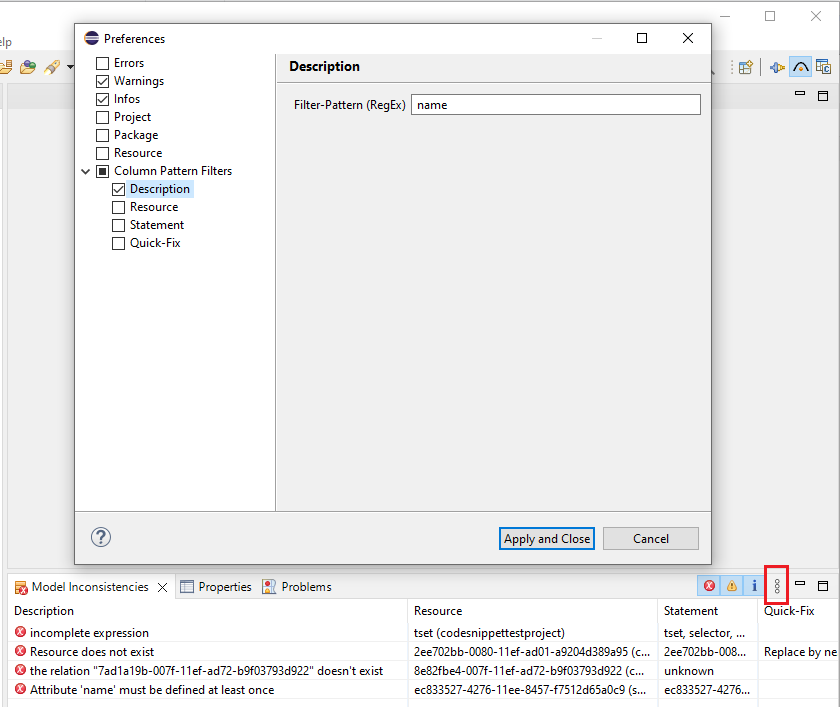840x707 pixels.
Task: Uncheck the Warnings checkbox
Action: pos(102,81)
